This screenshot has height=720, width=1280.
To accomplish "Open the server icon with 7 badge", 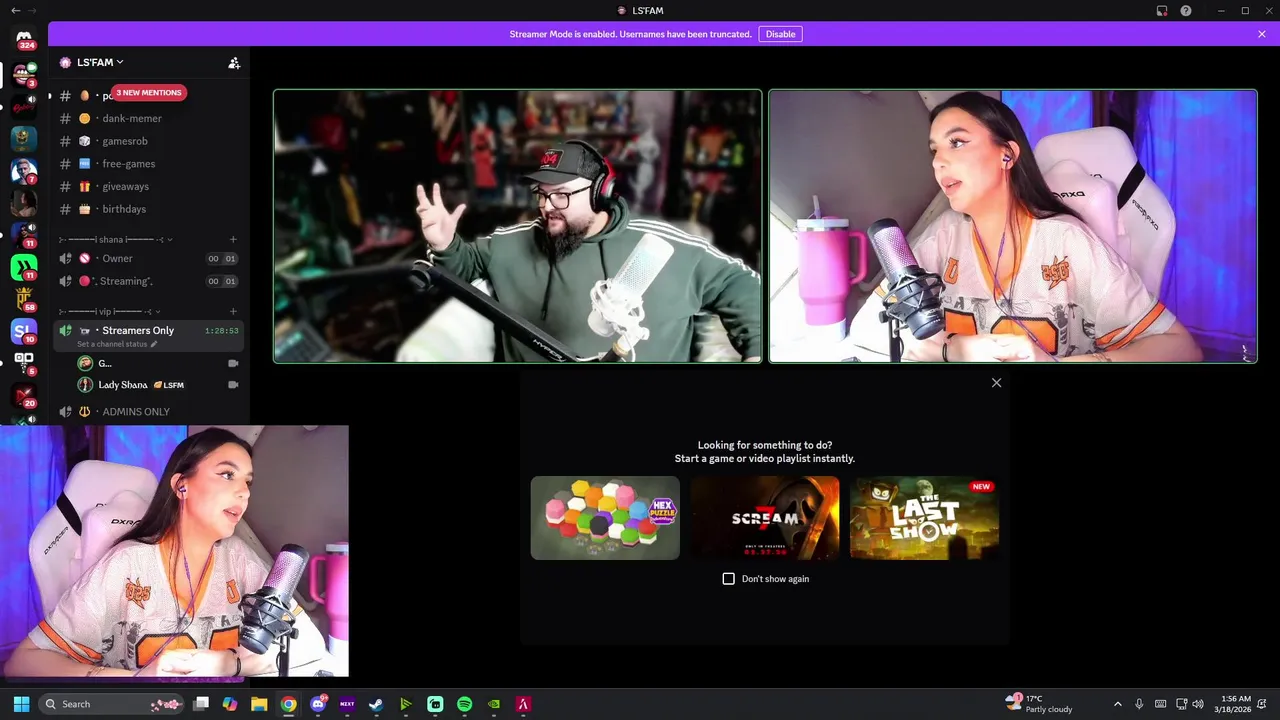I will (x=24, y=171).
